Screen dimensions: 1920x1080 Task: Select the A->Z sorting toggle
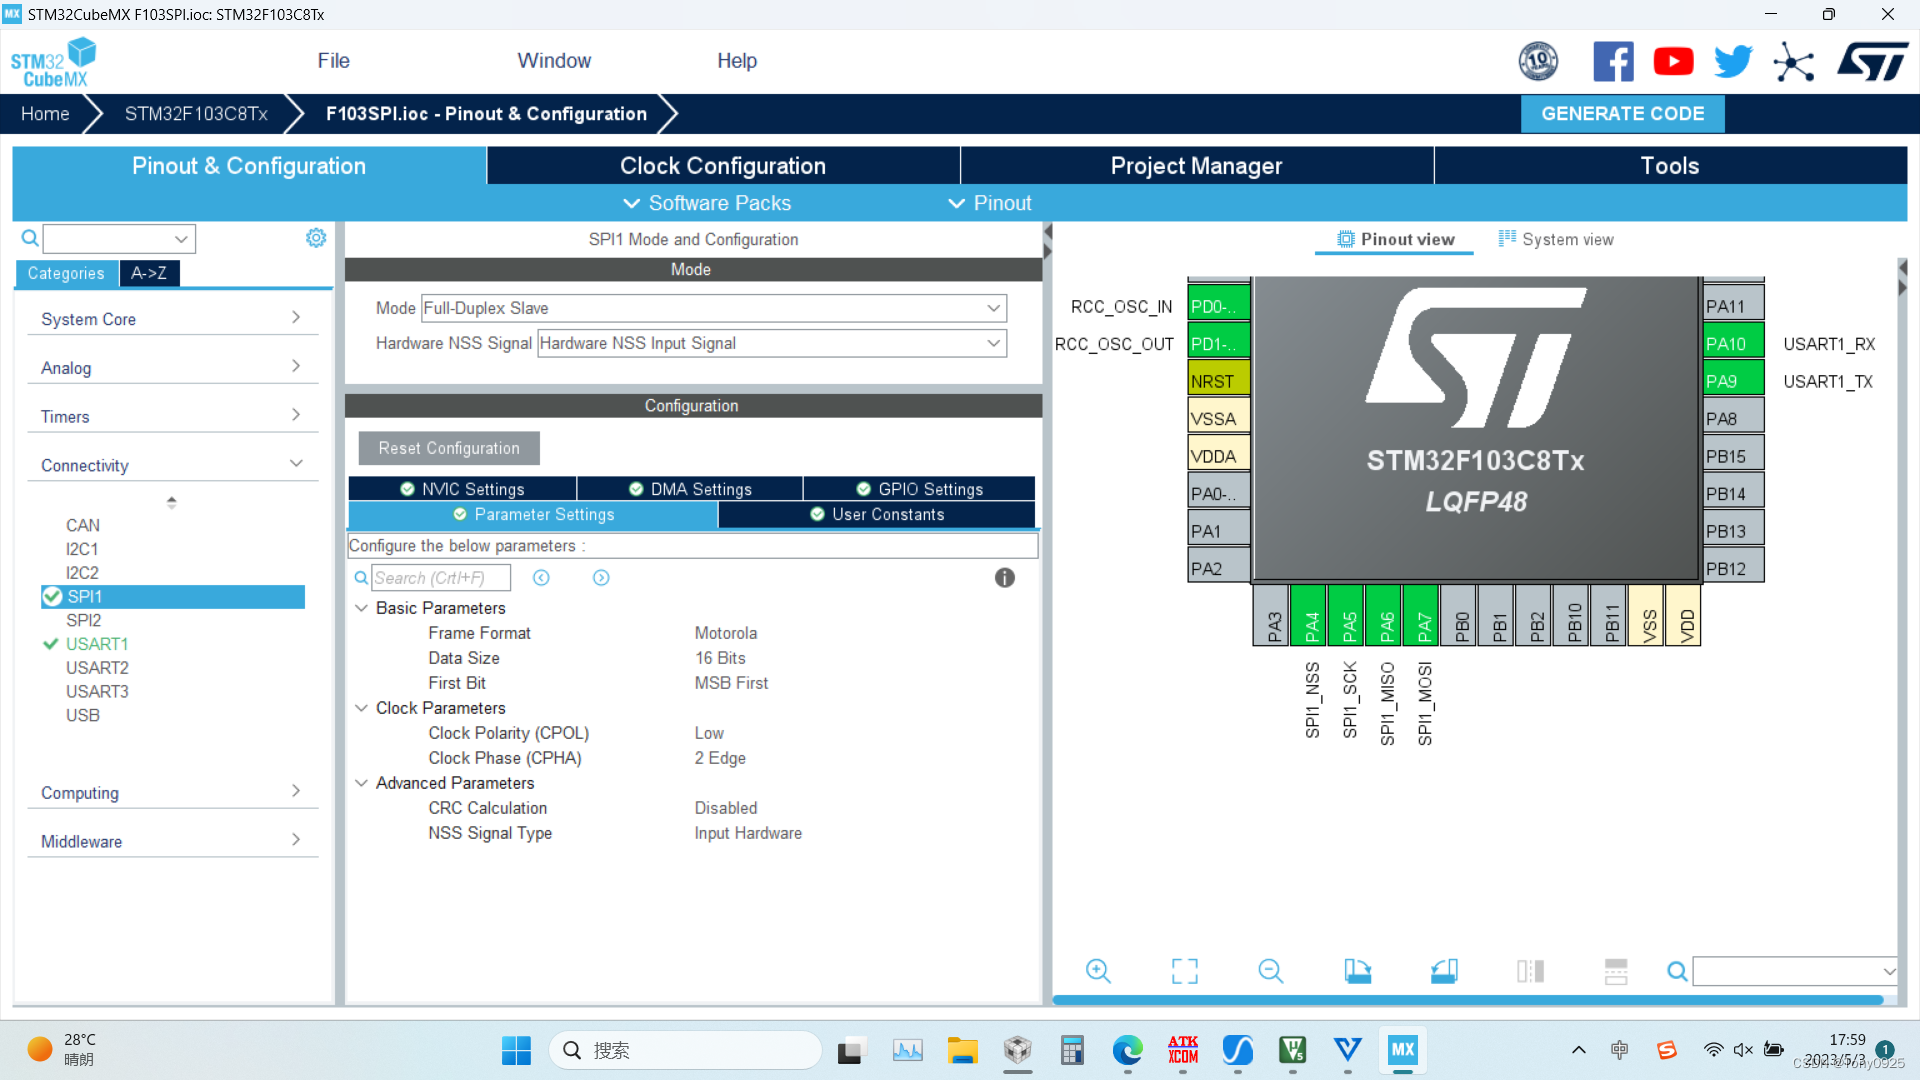point(149,273)
